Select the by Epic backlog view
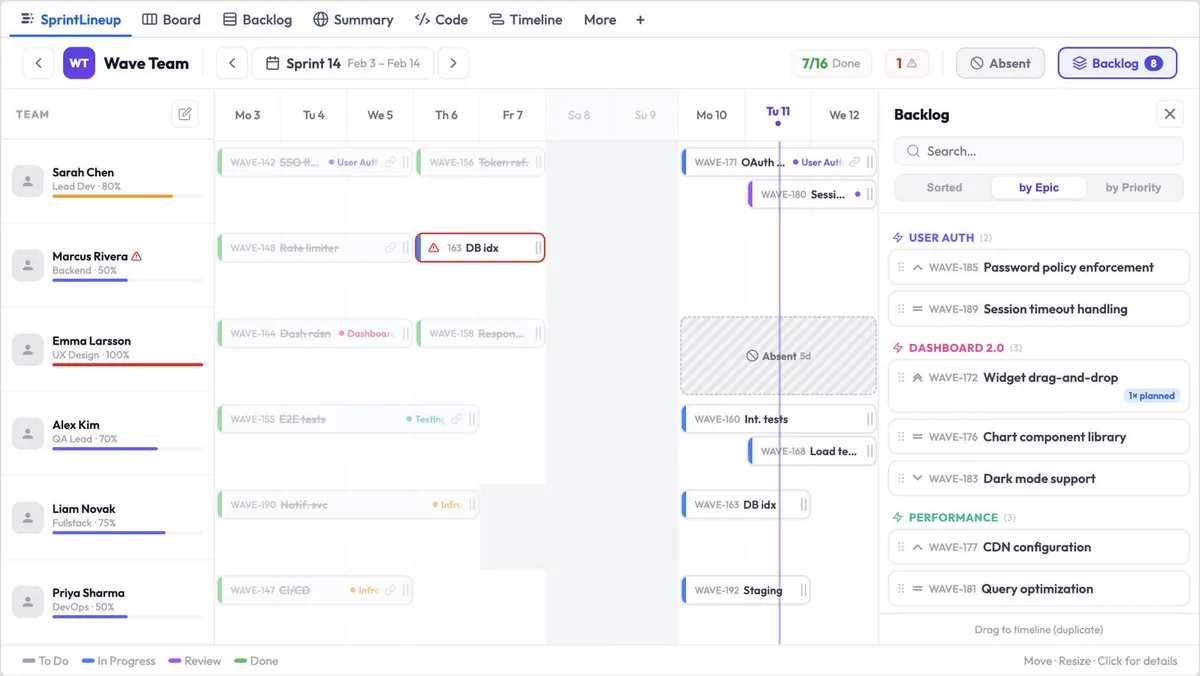 [1039, 187]
